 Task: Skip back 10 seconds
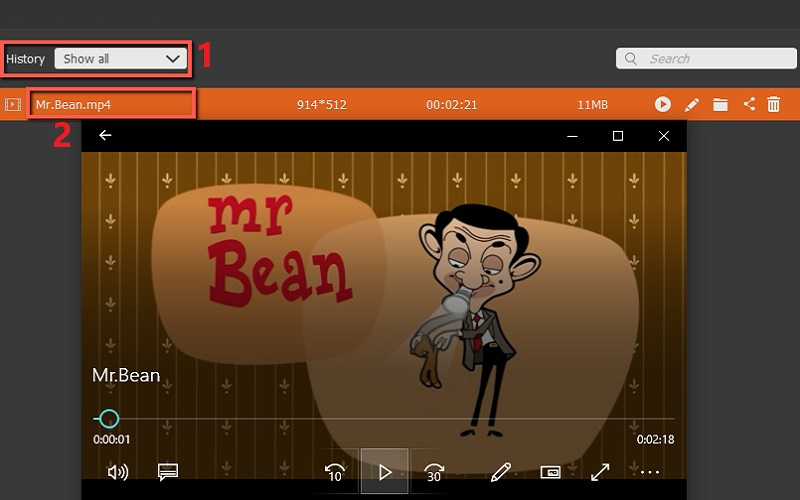tap(335, 472)
